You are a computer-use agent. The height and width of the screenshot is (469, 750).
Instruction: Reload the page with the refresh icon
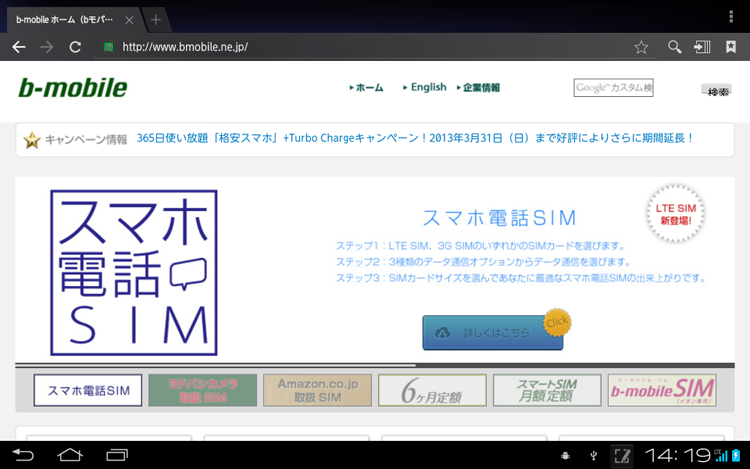point(75,47)
